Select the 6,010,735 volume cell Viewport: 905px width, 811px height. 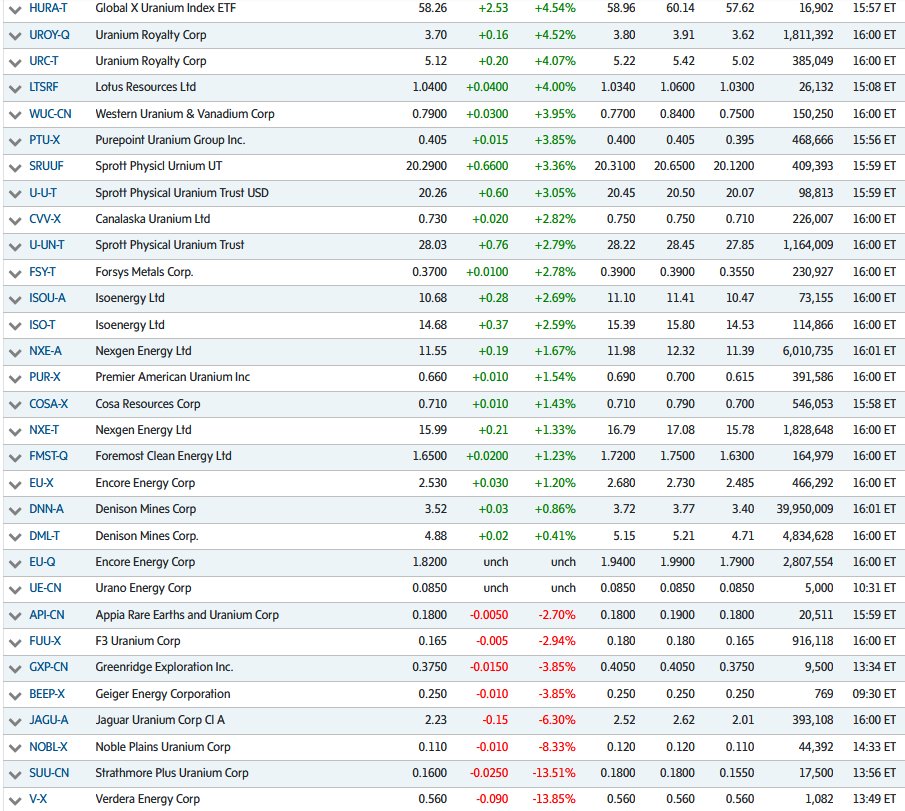click(808, 351)
